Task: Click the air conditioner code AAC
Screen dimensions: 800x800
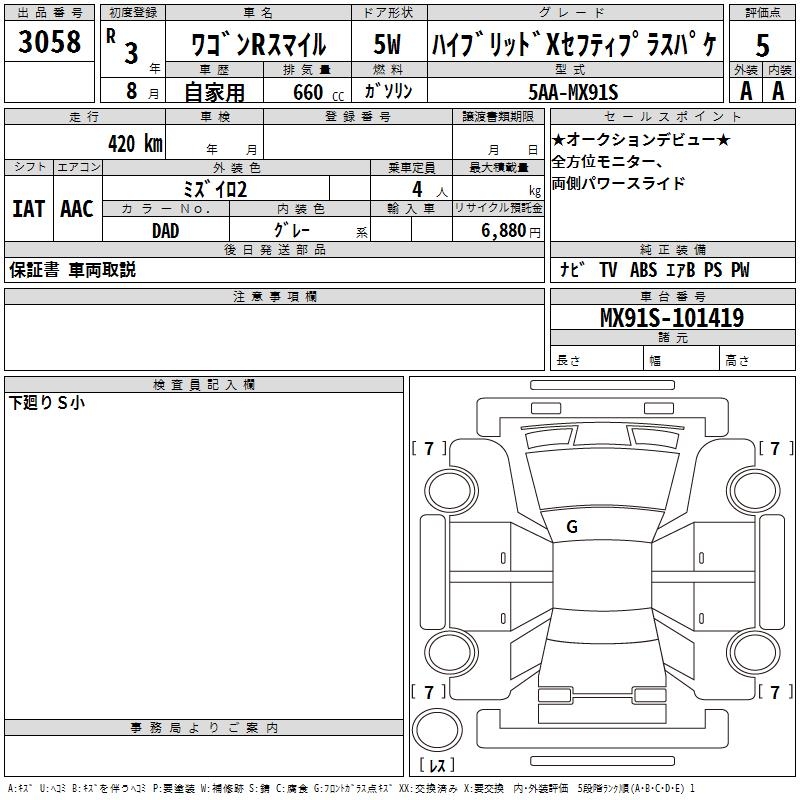Action: 77,209
